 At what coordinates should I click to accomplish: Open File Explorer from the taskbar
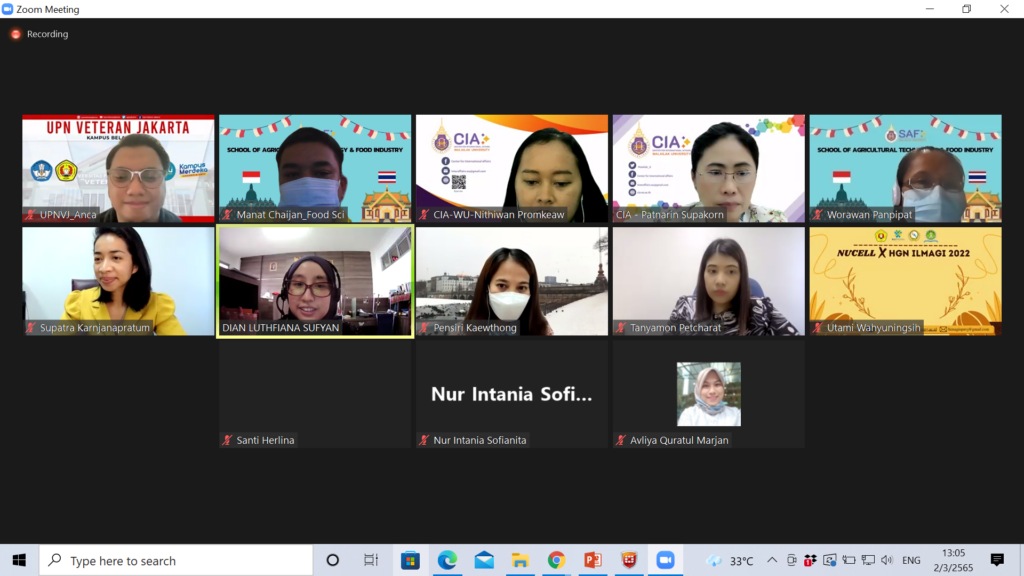coord(520,560)
